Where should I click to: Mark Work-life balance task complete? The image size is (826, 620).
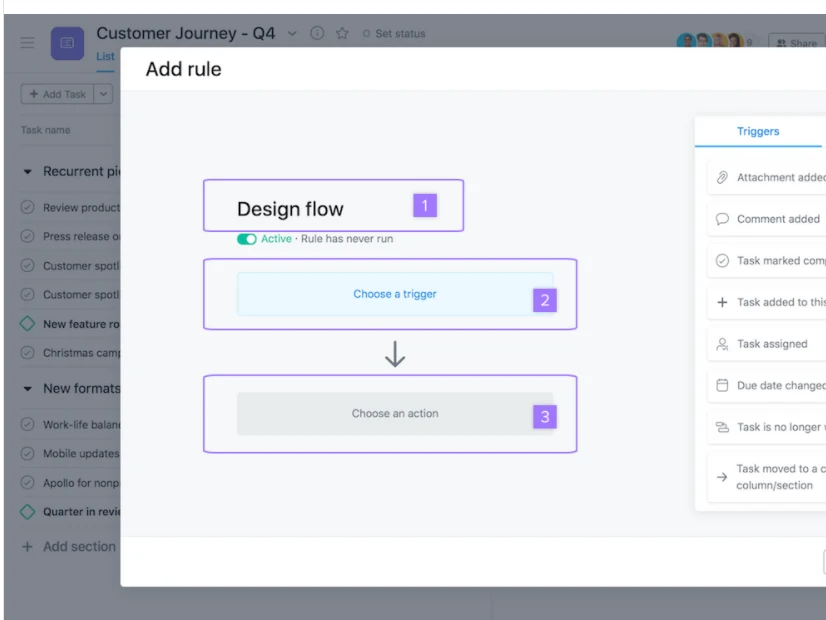tap(27, 424)
